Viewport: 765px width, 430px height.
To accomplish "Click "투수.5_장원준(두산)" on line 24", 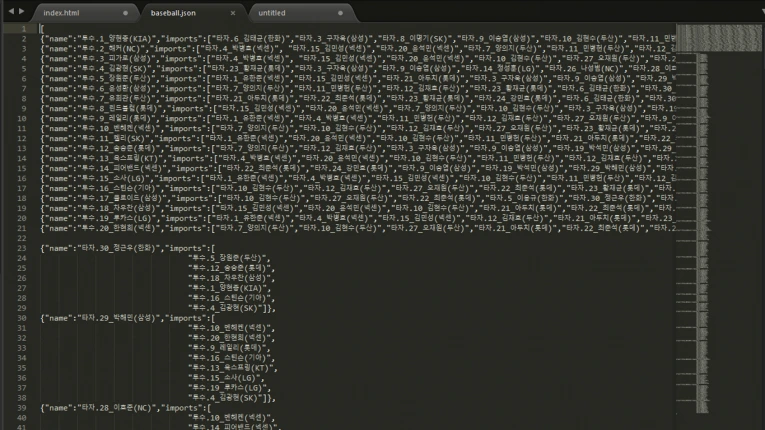I will tap(228, 258).
